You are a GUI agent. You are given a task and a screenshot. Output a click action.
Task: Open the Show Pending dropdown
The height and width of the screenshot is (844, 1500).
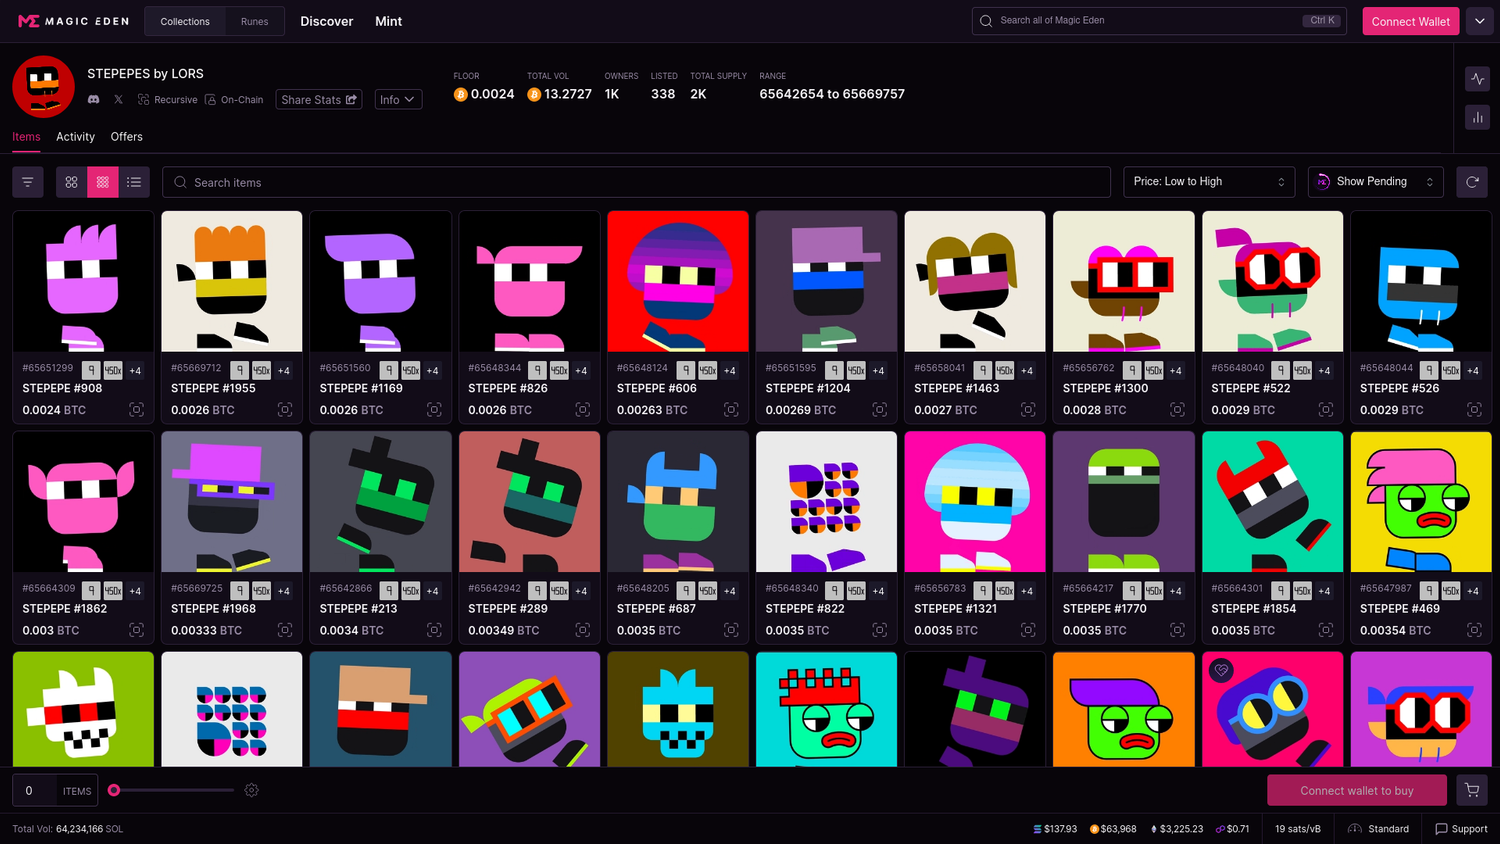click(x=1376, y=182)
